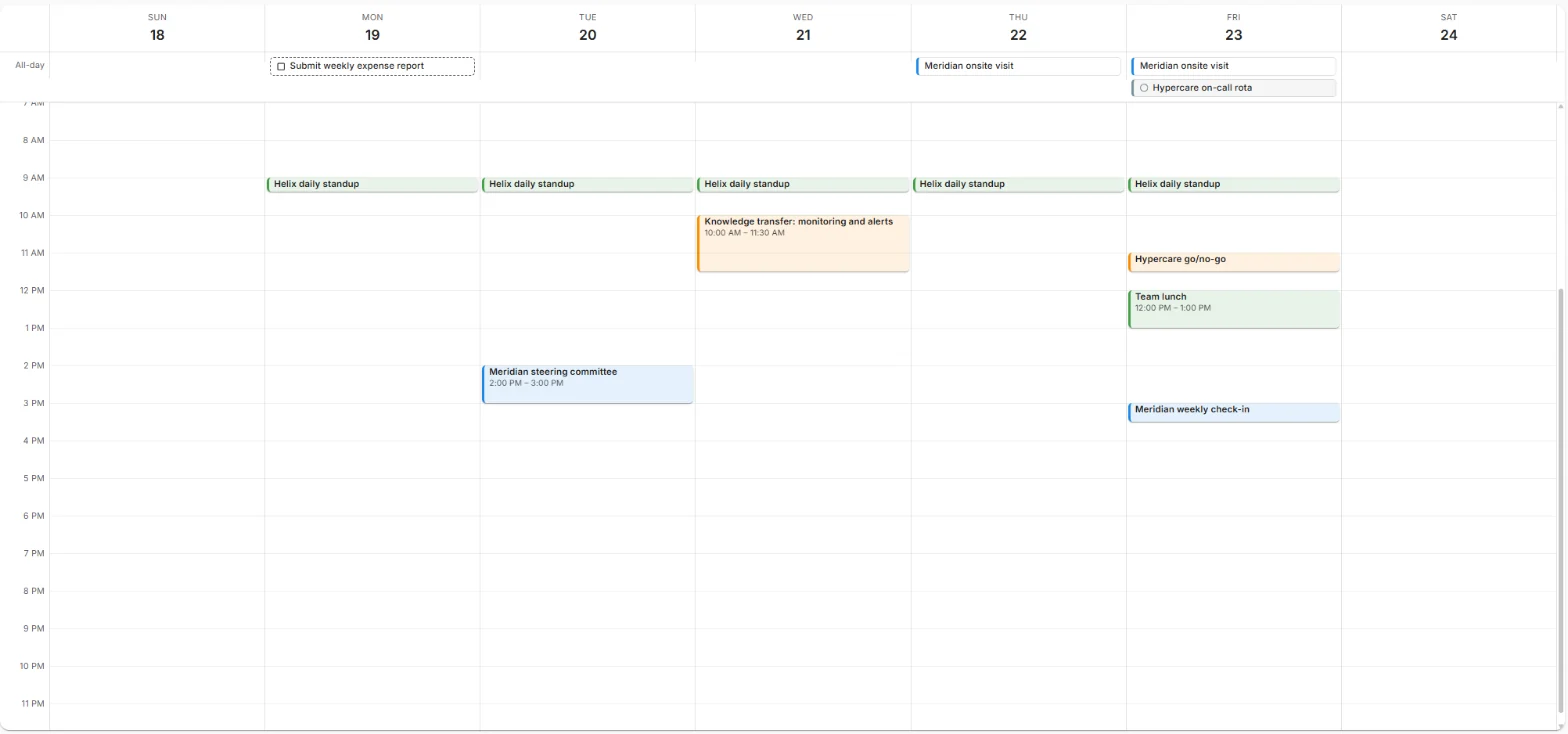Viewport: 1568px width, 734px height.
Task: Open the Meridian steering committee event
Action: [x=587, y=384]
